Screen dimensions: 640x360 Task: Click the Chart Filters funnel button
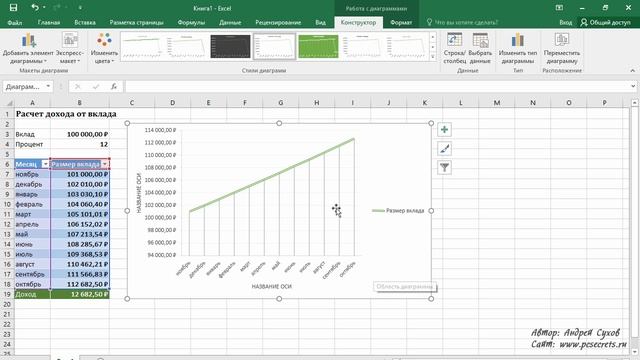[x=444, y=167]
